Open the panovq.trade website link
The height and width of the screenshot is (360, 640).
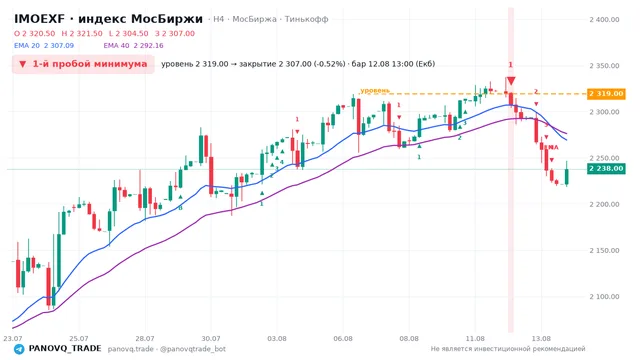(131, 349)
